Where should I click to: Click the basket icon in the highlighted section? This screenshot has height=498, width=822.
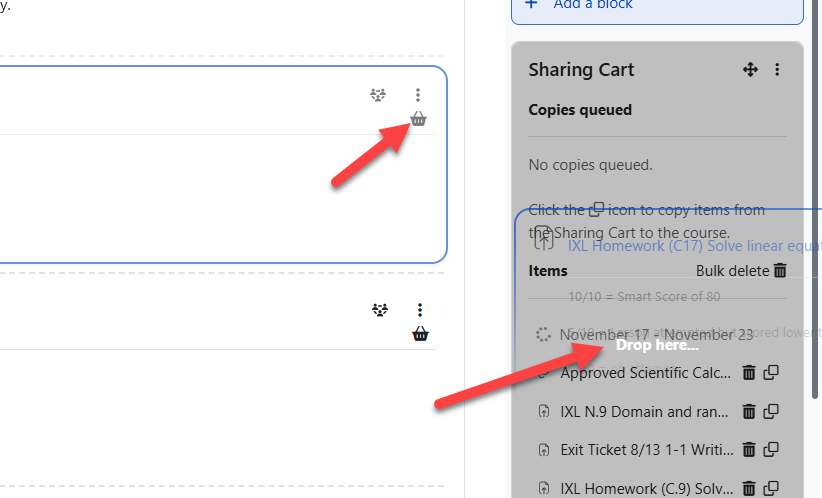(x=418, y=120)
